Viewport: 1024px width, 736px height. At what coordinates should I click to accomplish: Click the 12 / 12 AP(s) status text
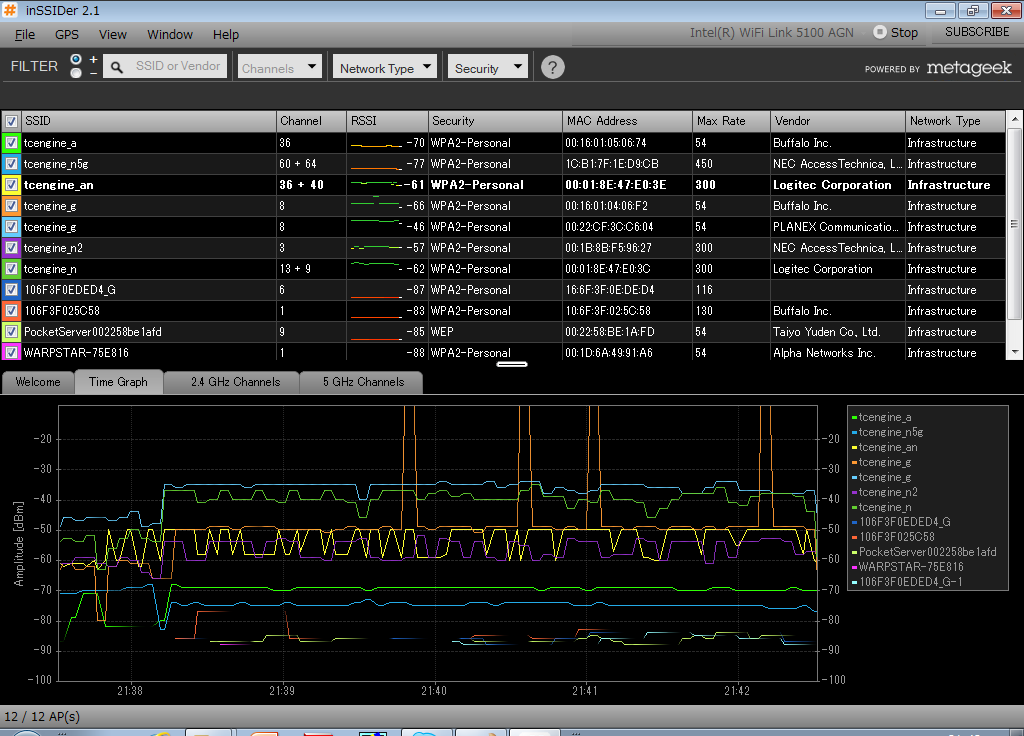(42, 716)
